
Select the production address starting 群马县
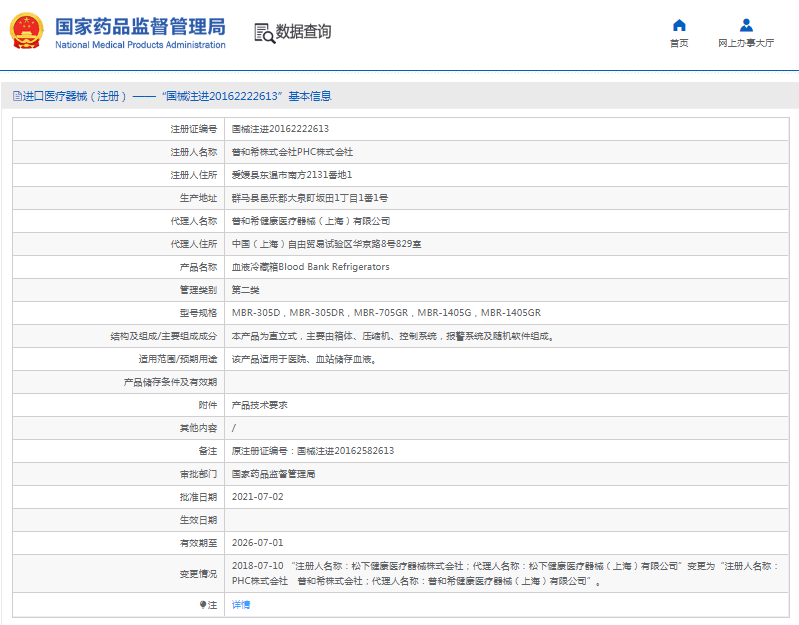coord(310,198)
